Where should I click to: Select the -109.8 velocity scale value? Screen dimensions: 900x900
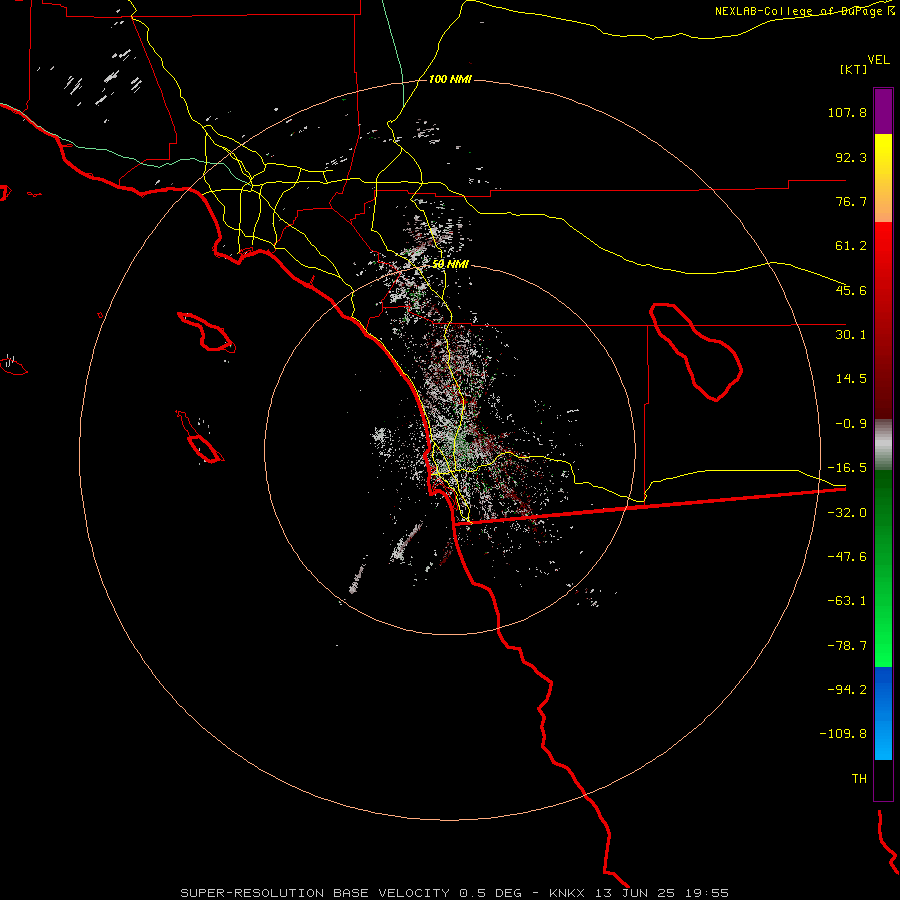[x=843, y=734]
